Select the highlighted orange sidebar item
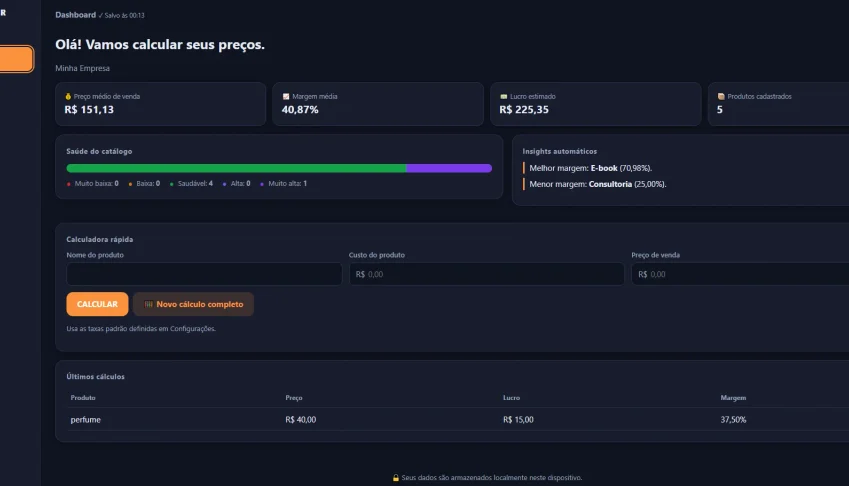 (x=16, y=59)
